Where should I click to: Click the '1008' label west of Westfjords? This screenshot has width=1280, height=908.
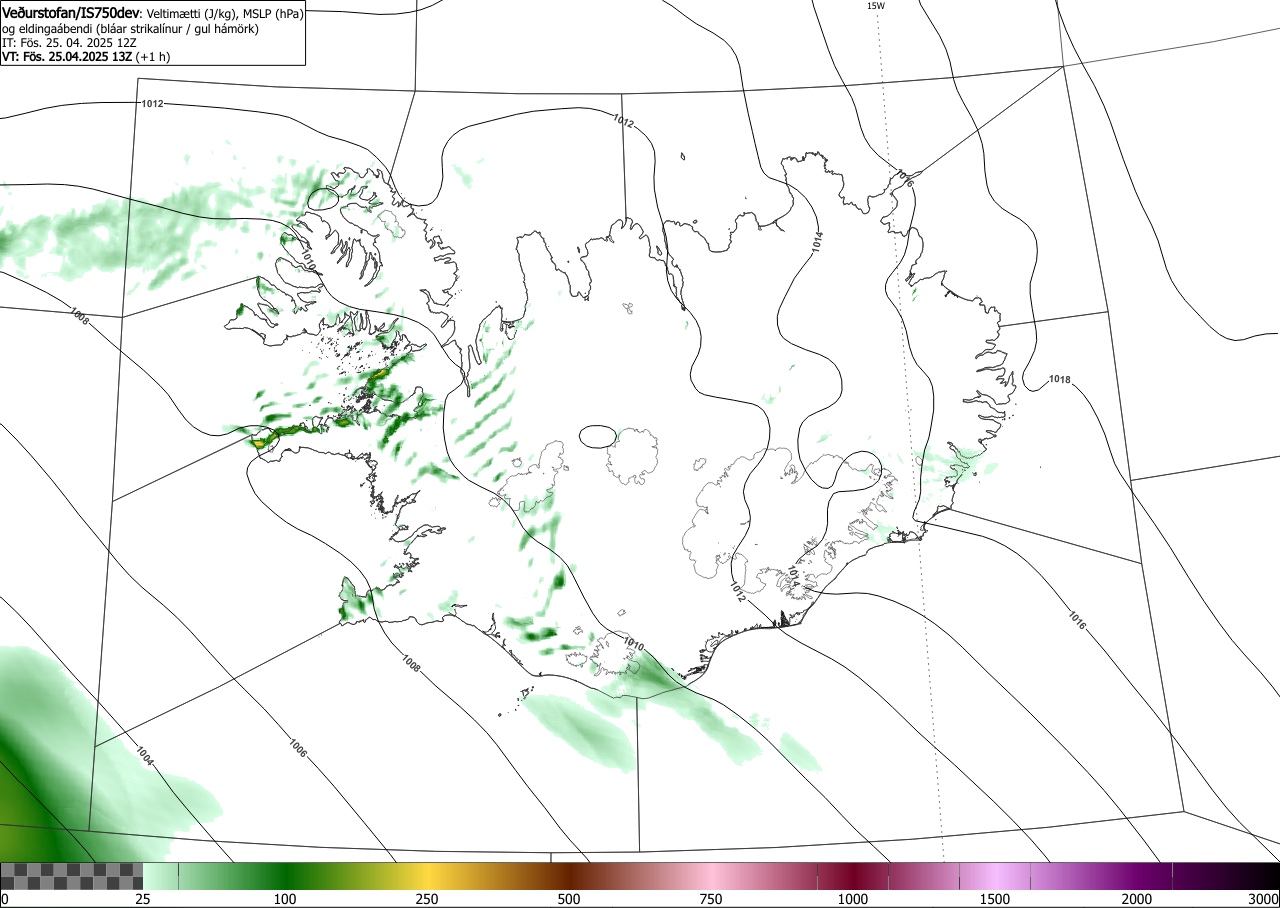point(80,318)
